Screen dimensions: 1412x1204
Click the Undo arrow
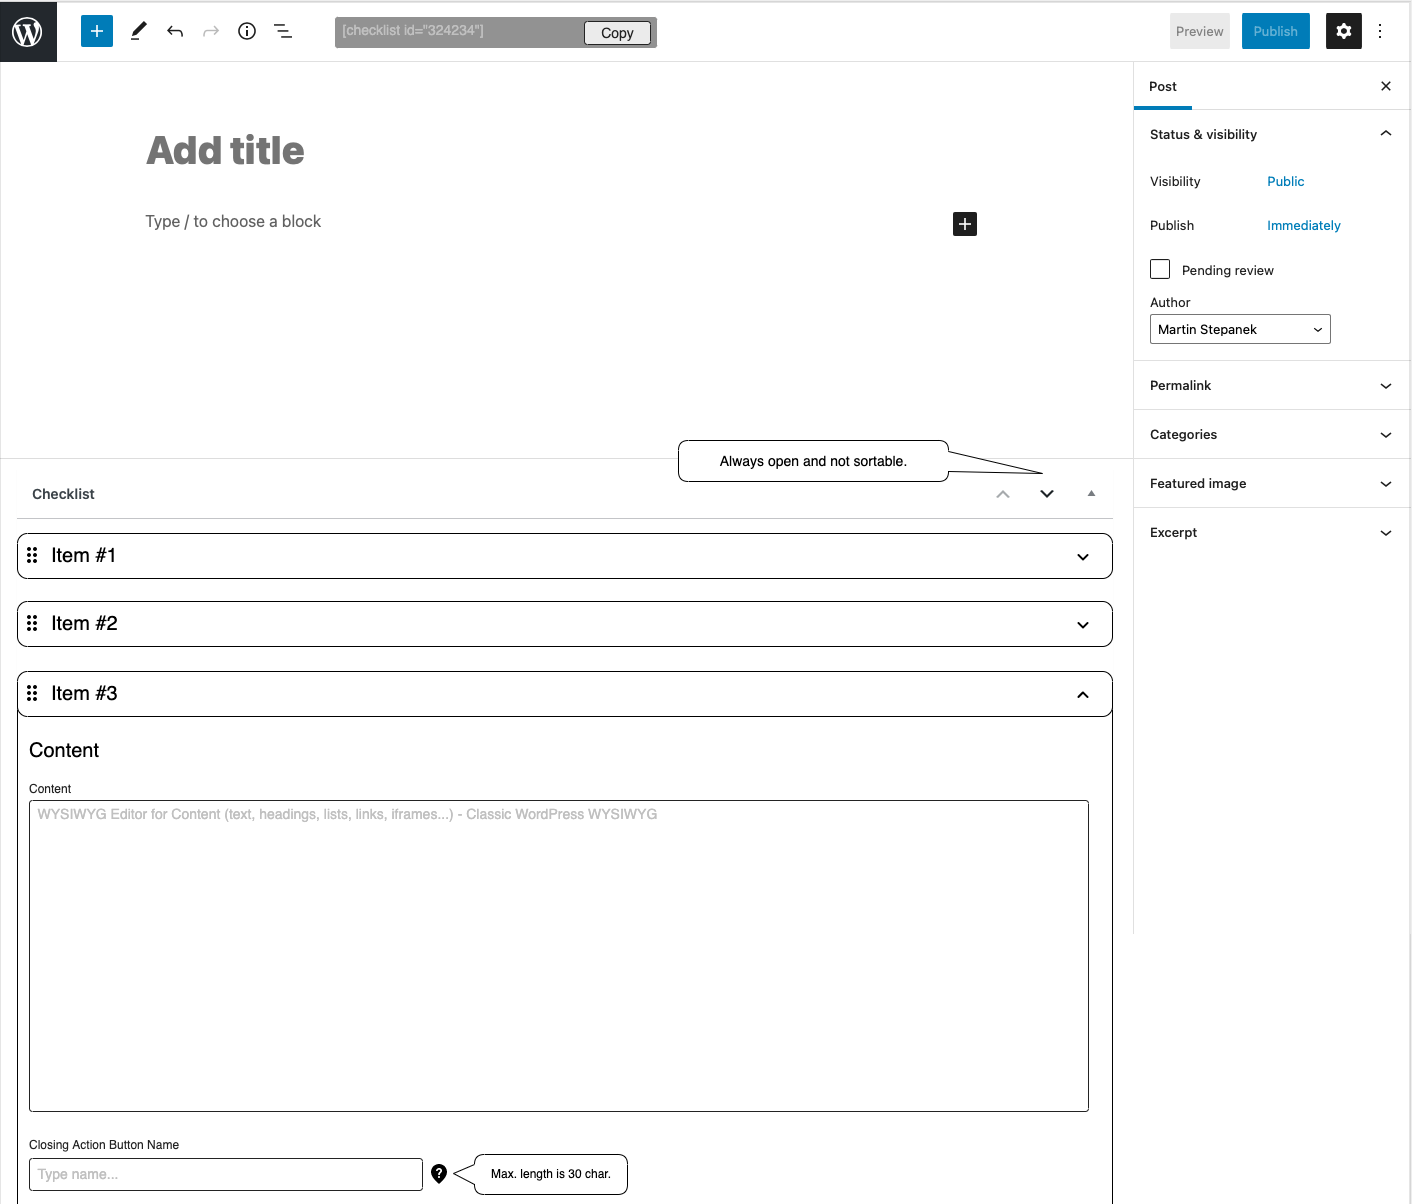click(x=174, y=31)
